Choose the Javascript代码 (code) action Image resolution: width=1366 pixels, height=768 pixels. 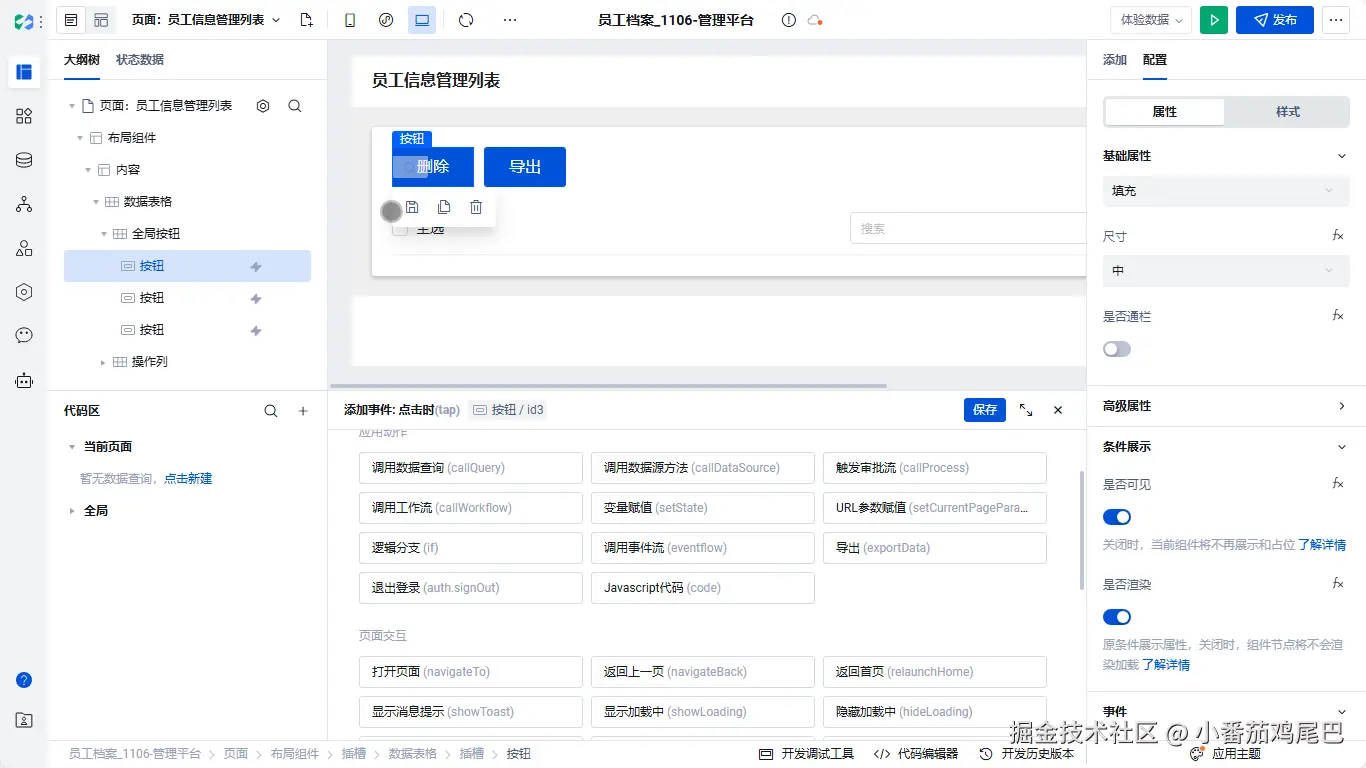pos(703,588)
